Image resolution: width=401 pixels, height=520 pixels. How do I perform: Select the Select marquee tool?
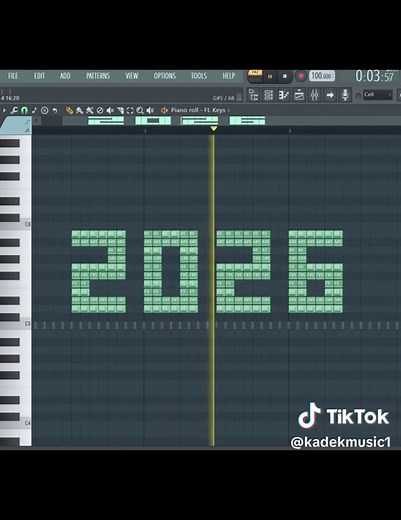130,110
